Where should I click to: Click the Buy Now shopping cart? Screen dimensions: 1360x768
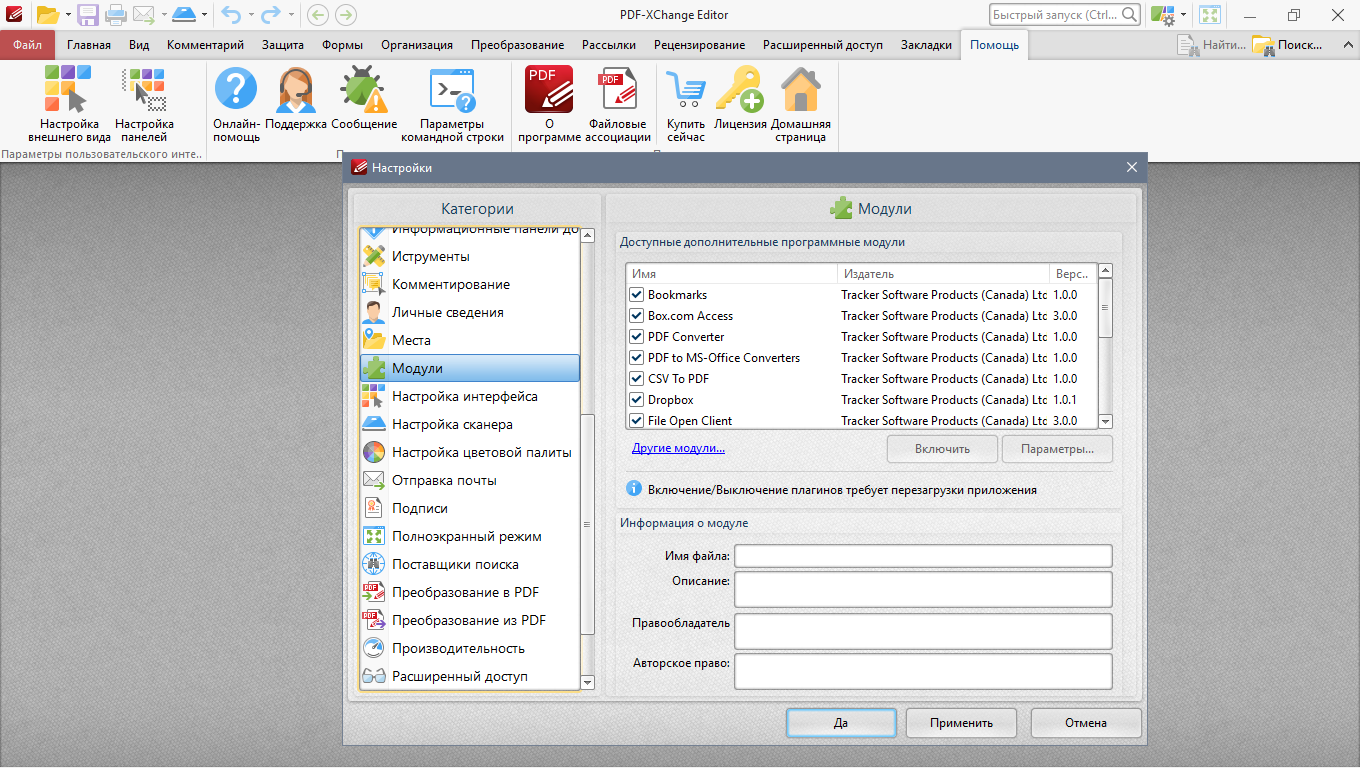[686, 90]
